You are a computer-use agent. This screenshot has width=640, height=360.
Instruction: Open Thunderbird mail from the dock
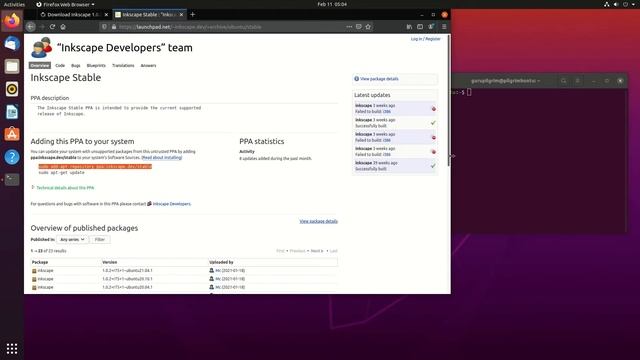[12, 44]
